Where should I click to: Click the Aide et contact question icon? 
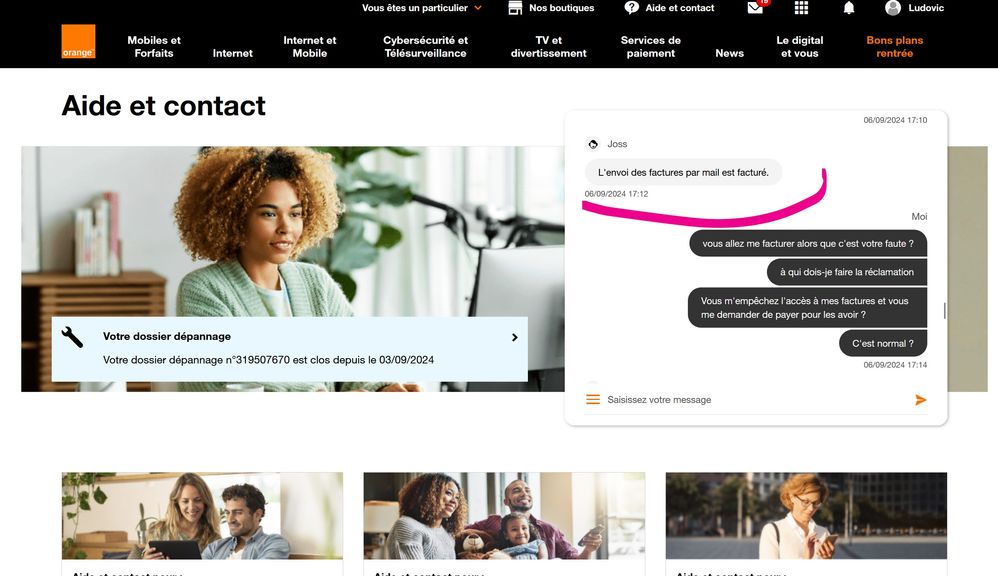(631, 8)
